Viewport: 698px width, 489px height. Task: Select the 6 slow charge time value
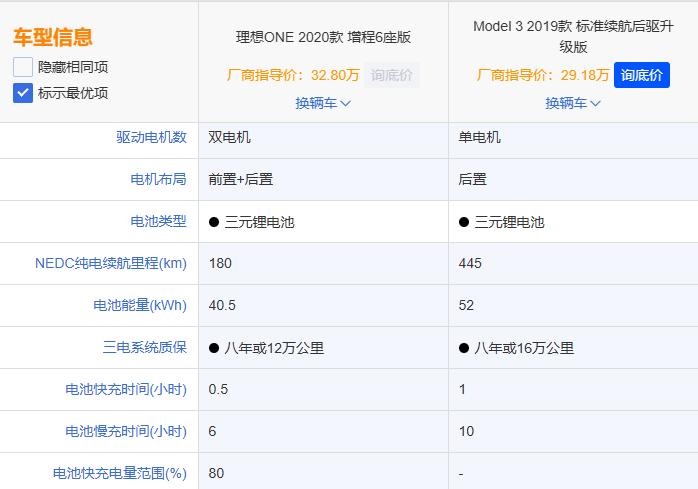[x=212, y=431]
